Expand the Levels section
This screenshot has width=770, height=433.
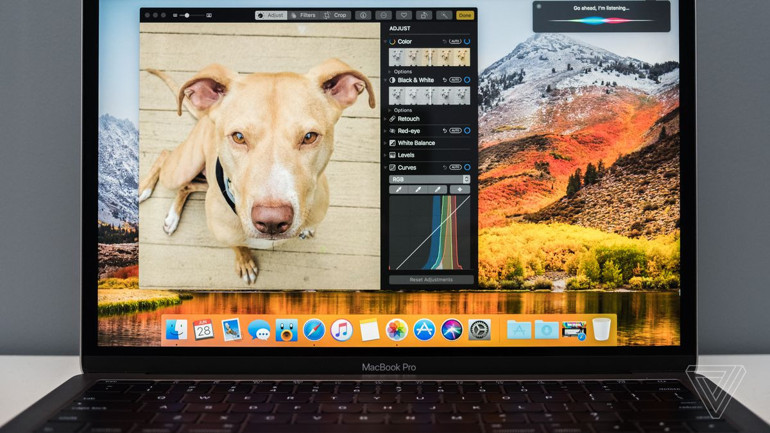pyautogui.click(x=385, y=155)
